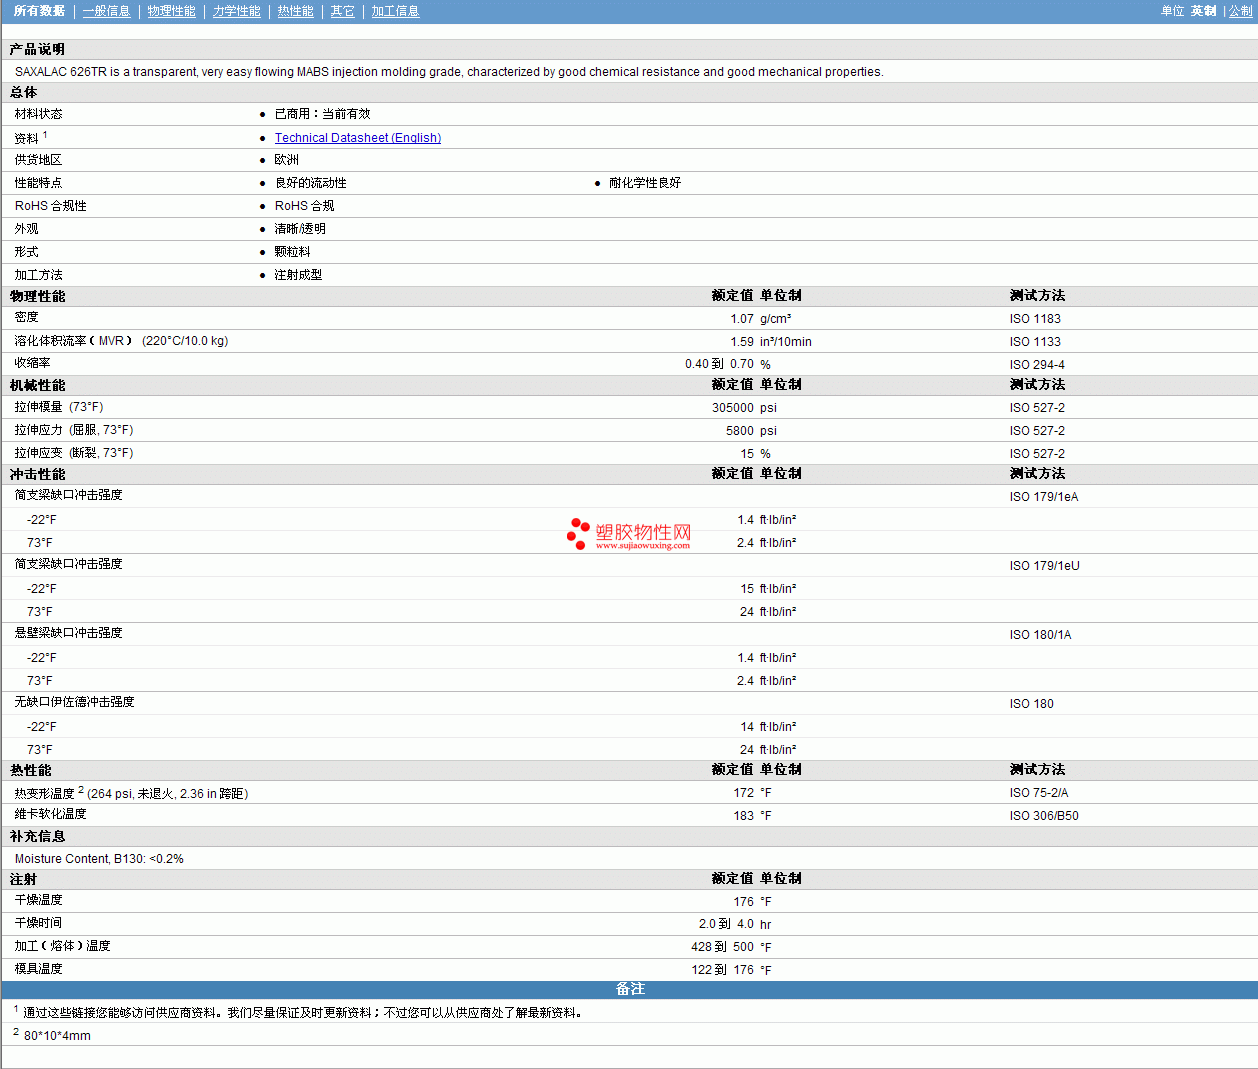Click test method ISO 1133
This screenshot has width=1258, height=1069.
[1035, 342]
